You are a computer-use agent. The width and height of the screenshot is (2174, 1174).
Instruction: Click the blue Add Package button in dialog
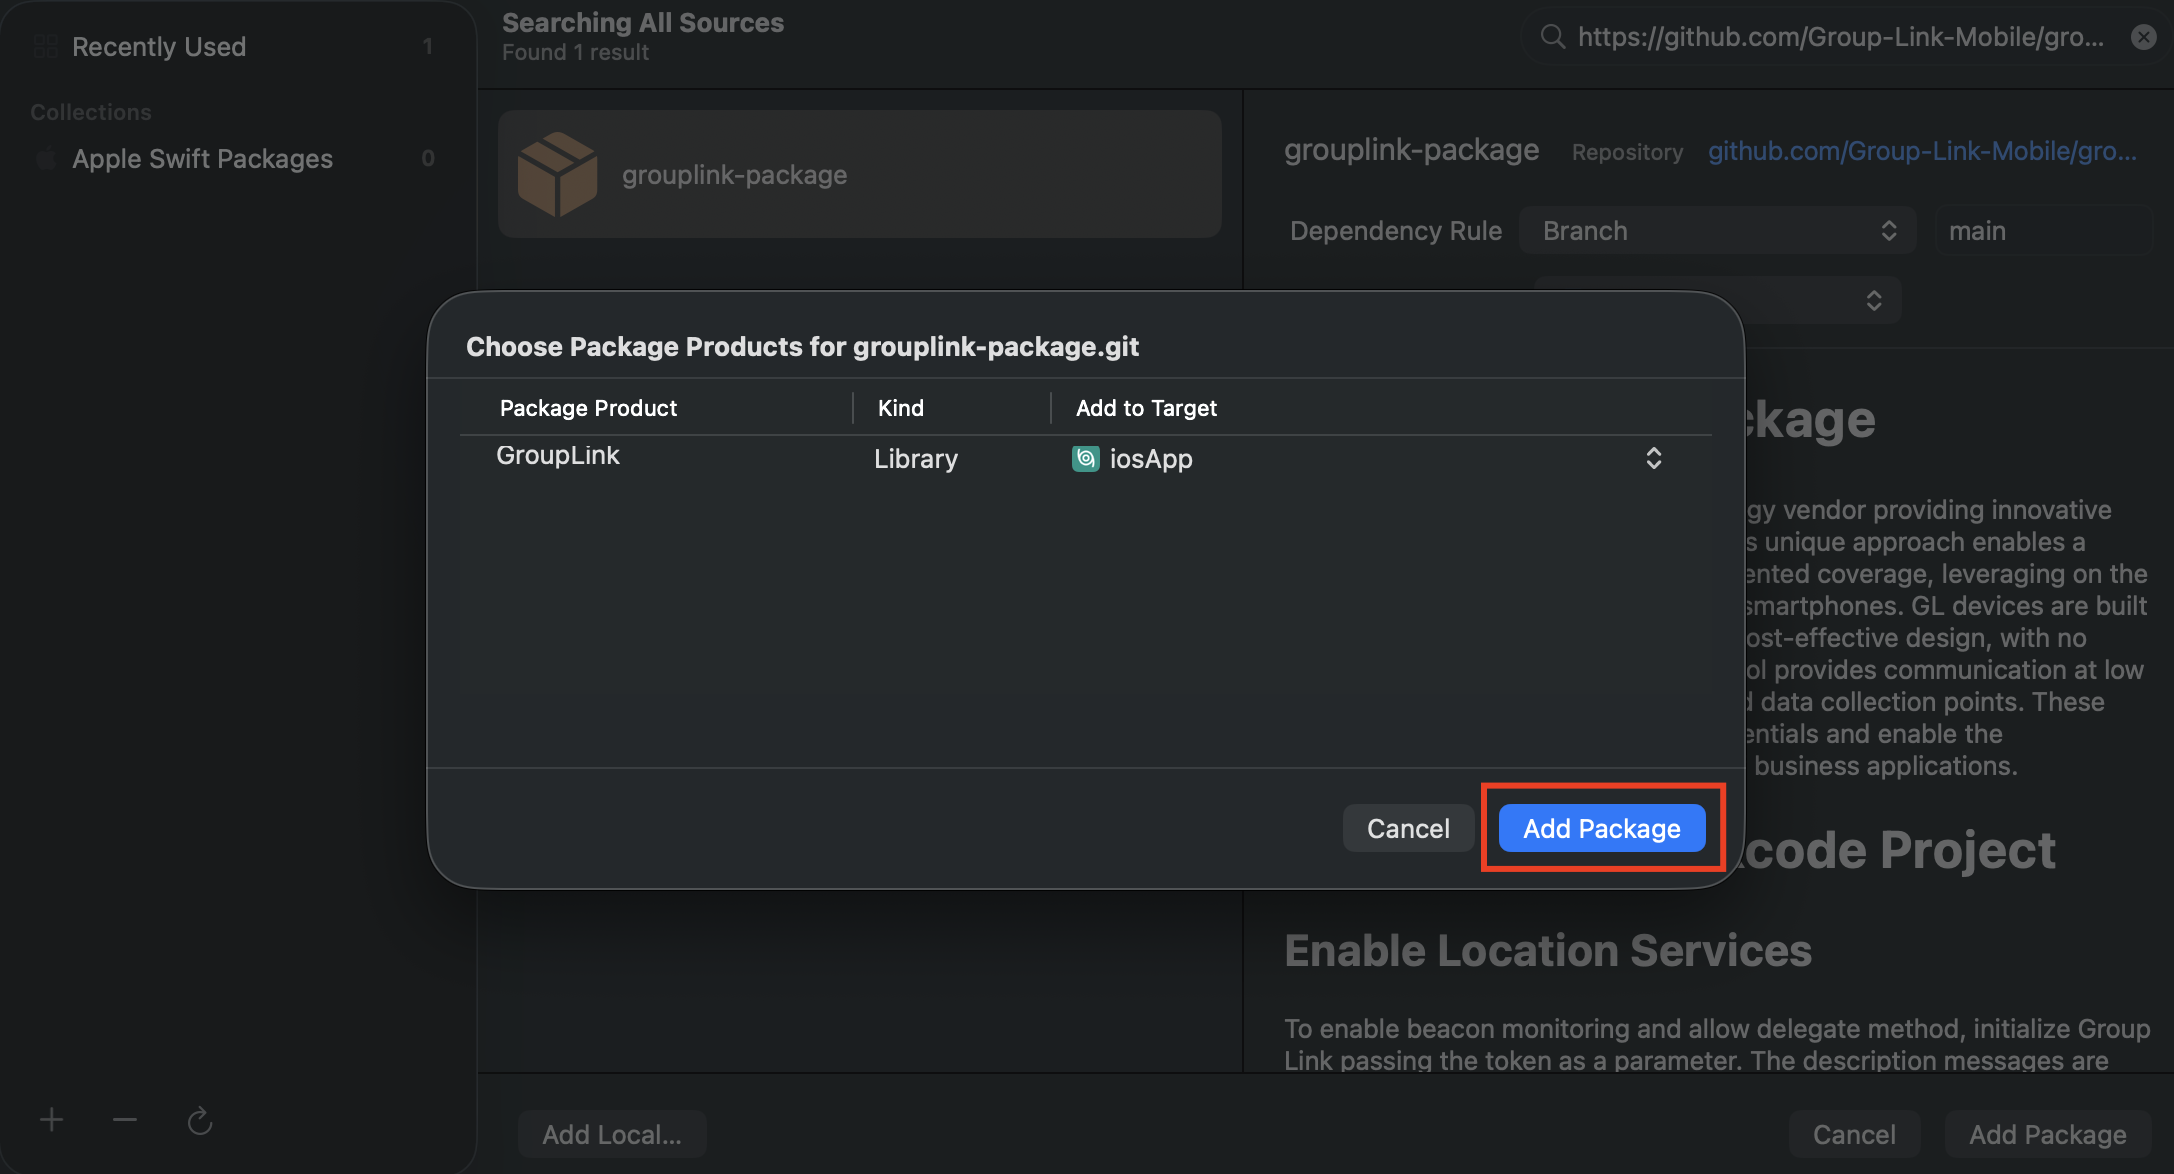pos(1602,828)
